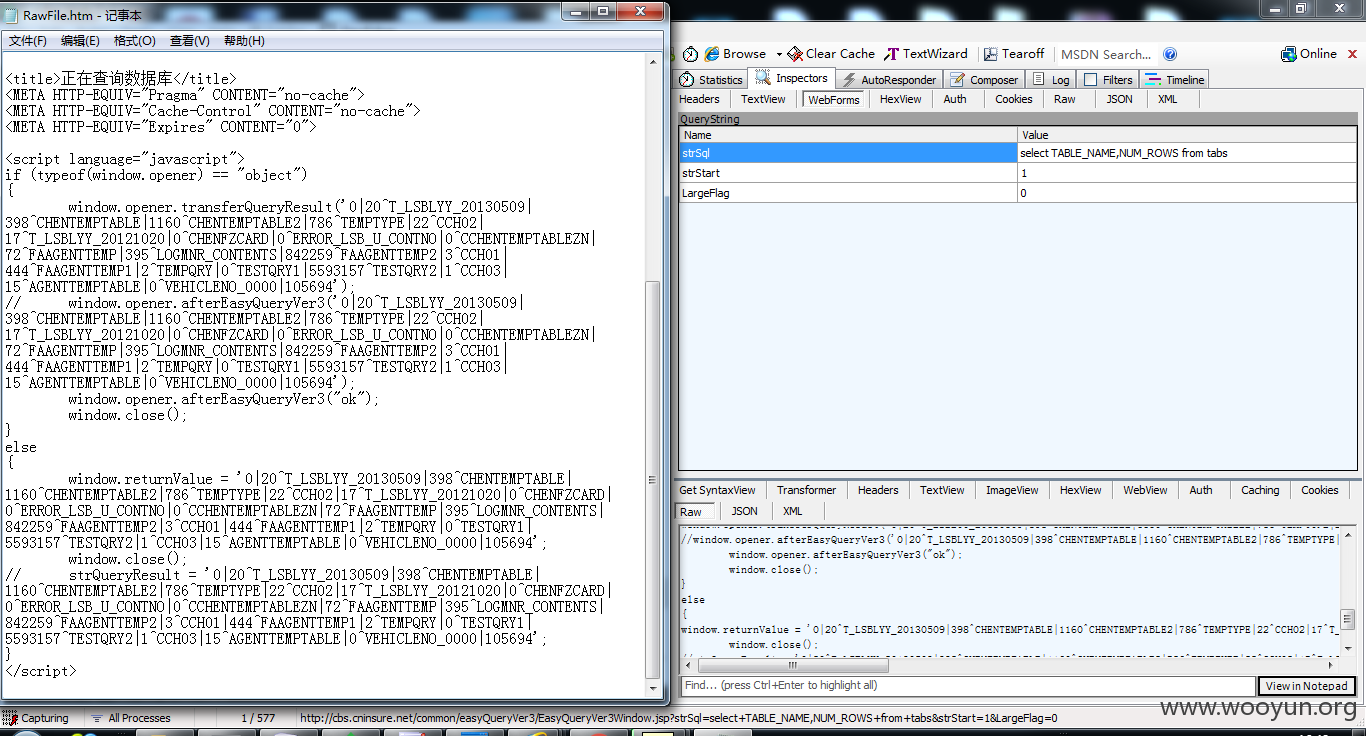Click the MSDN Search box
Viewport: 1366px width, 736px height.
tap(1106, 54)
